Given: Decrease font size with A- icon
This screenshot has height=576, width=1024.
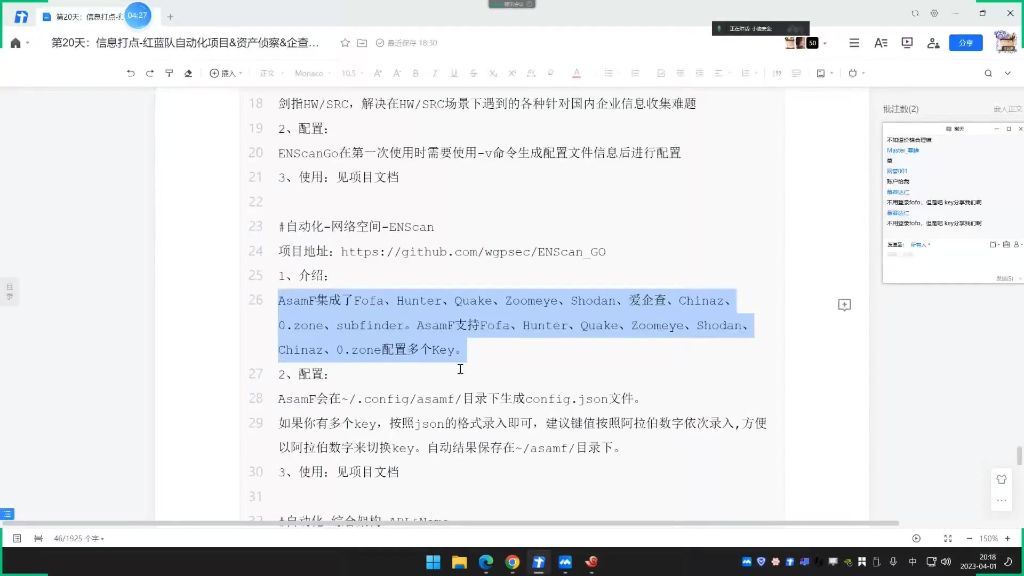Looking at the screenshot, I should [396, 73].
